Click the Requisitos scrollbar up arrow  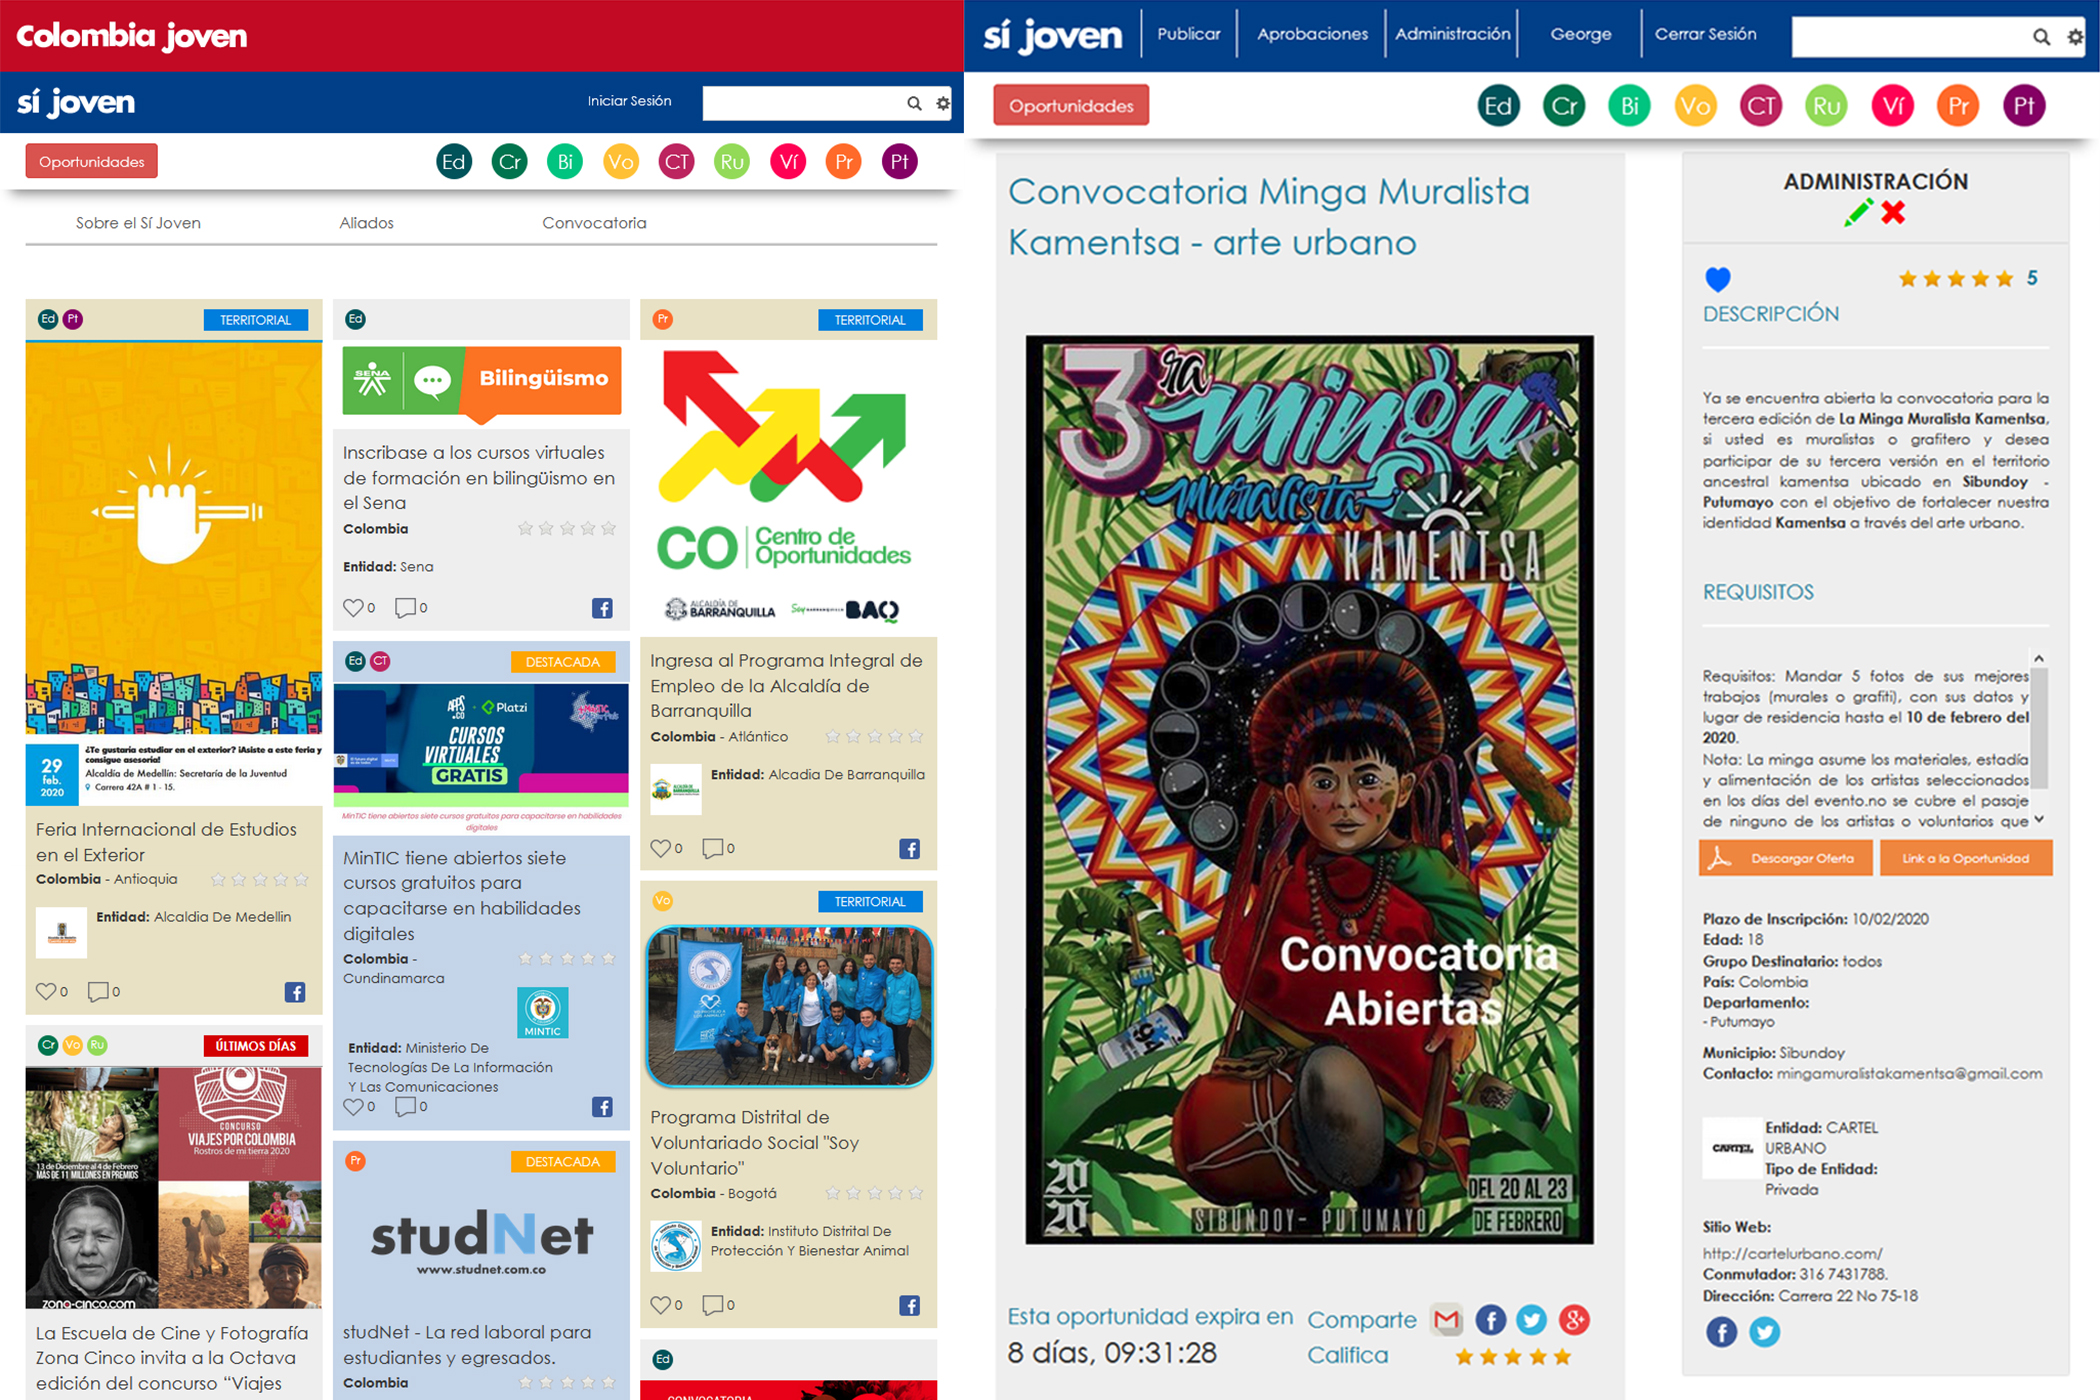pyautogui.click(x=2039, y=658)
